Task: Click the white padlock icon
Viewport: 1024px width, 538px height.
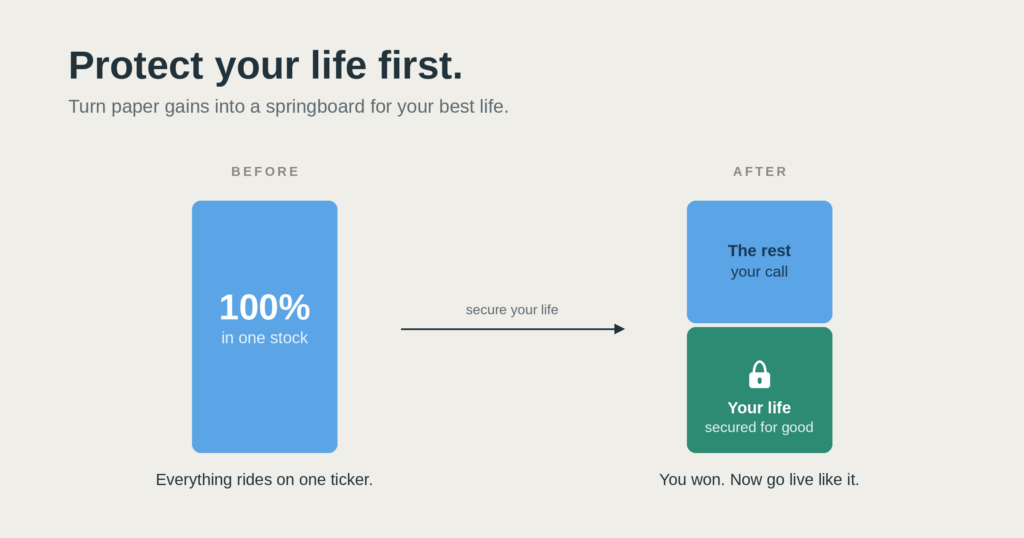Action: [759, 375]
